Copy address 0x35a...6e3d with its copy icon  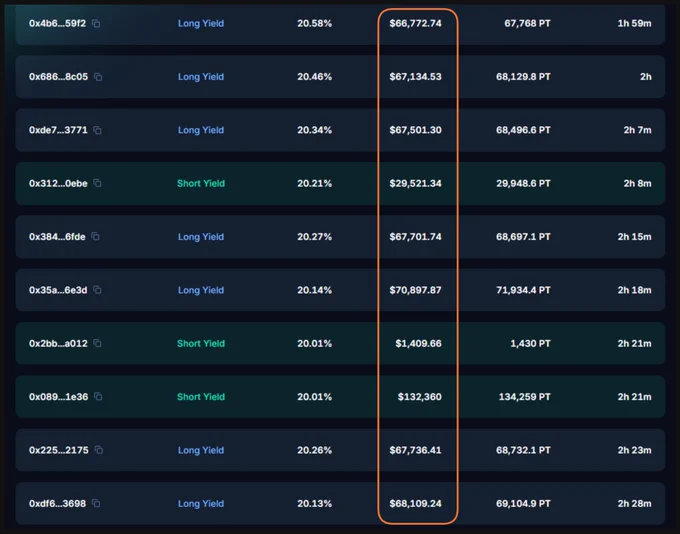click(98, 290)
